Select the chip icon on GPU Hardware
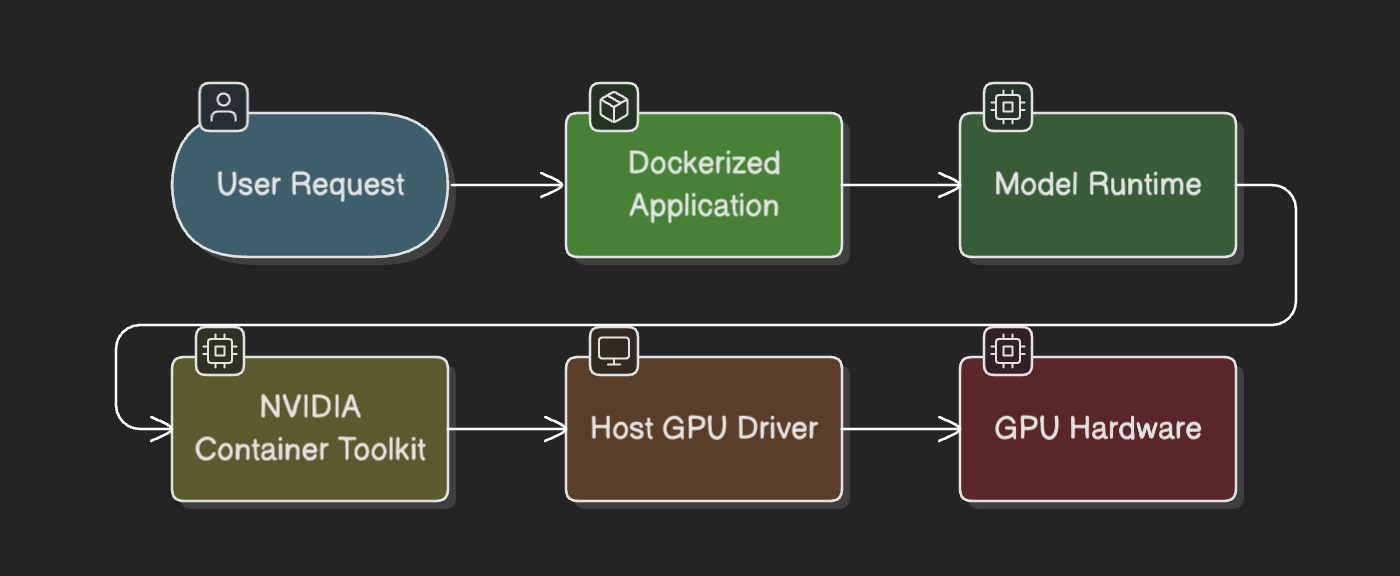This screenshot has height=576, width=1400. [x=1006, y=349]
